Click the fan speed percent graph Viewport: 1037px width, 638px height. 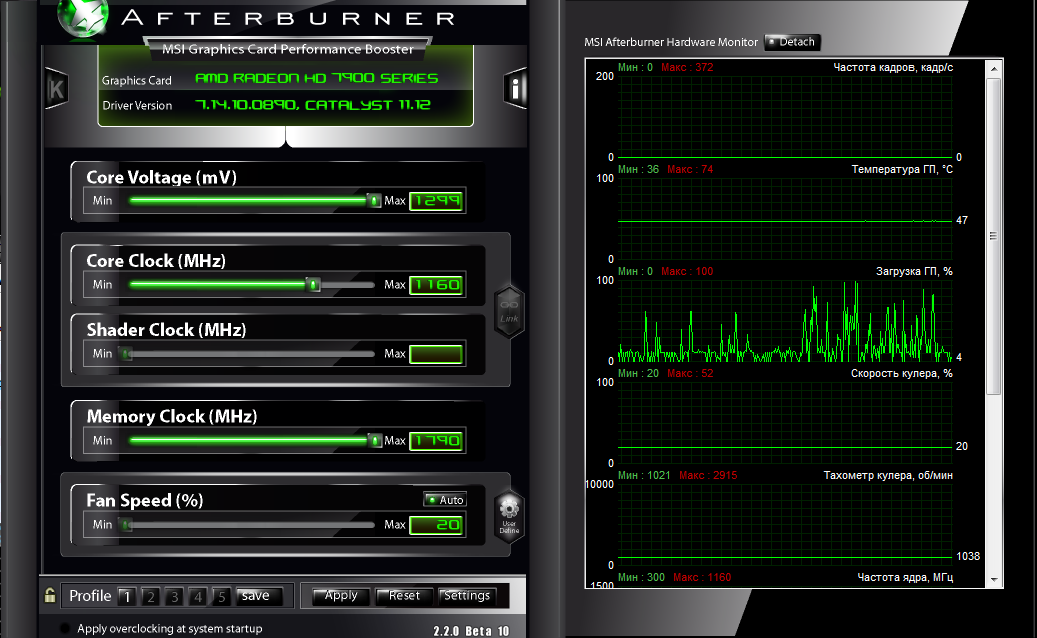(785, 422)
